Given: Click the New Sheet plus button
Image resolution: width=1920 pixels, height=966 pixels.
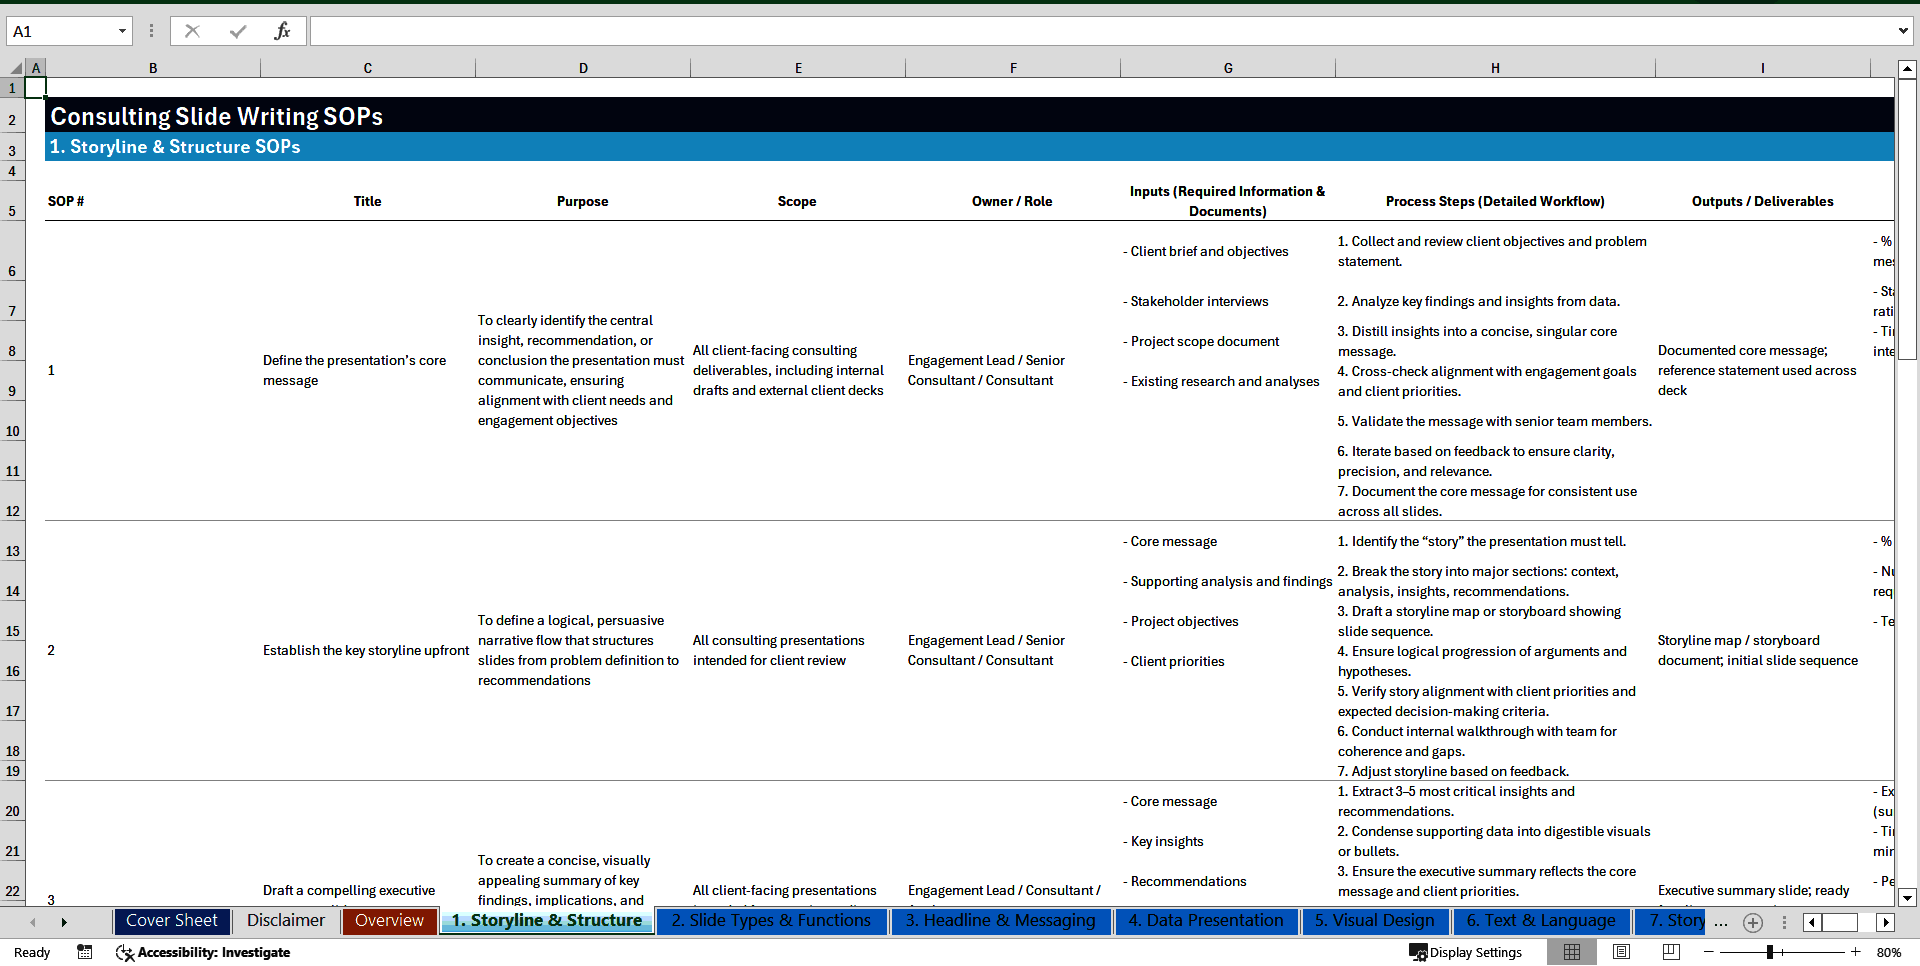Looking at the screenshot, I should coord(1753,922).
